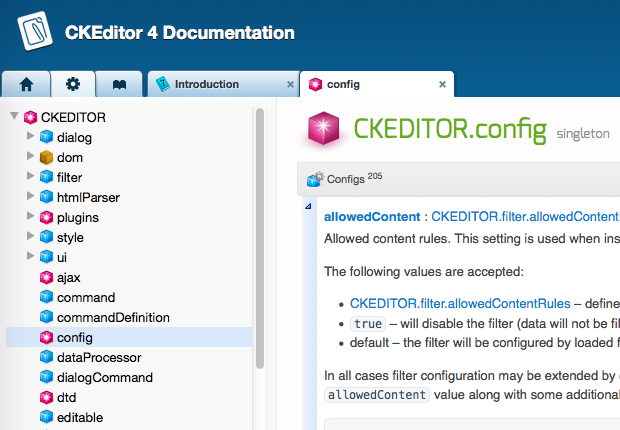Viewport: 620px width, 430px height.
Task: Close the config tab
Action: (442, 84)
